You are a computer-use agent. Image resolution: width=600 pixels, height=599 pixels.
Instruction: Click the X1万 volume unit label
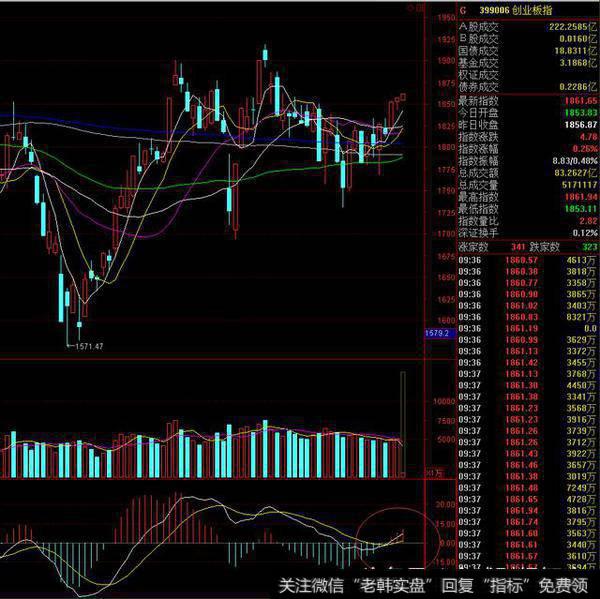[435, 473]
